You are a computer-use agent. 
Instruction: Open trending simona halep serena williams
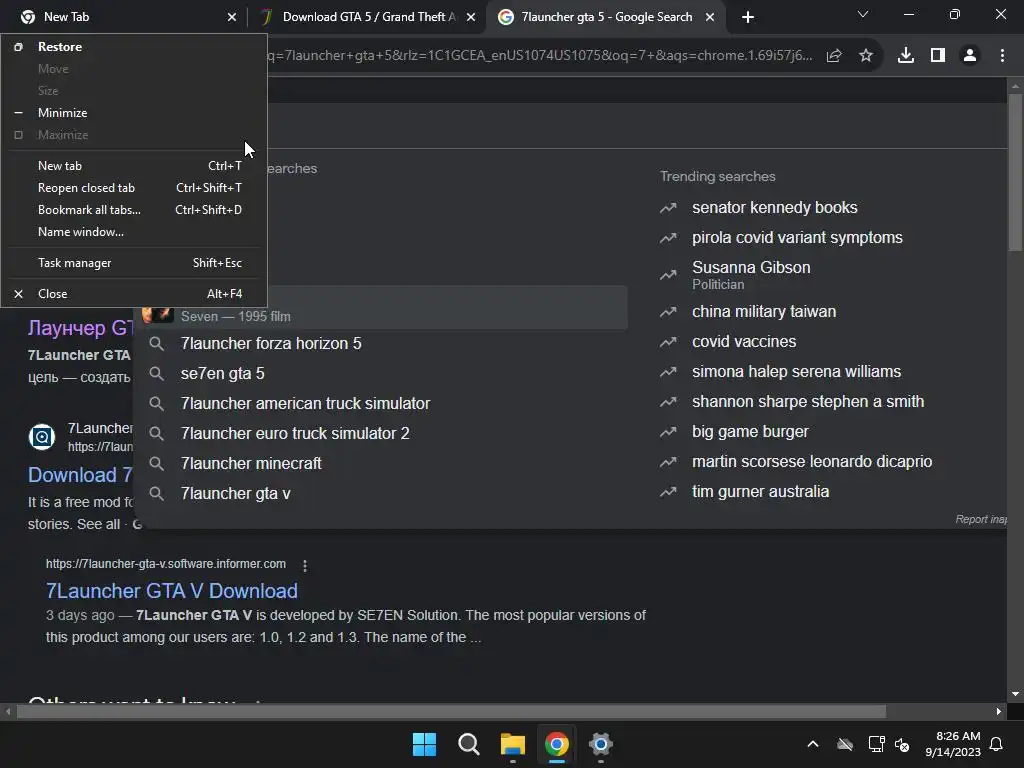[797, 372]
